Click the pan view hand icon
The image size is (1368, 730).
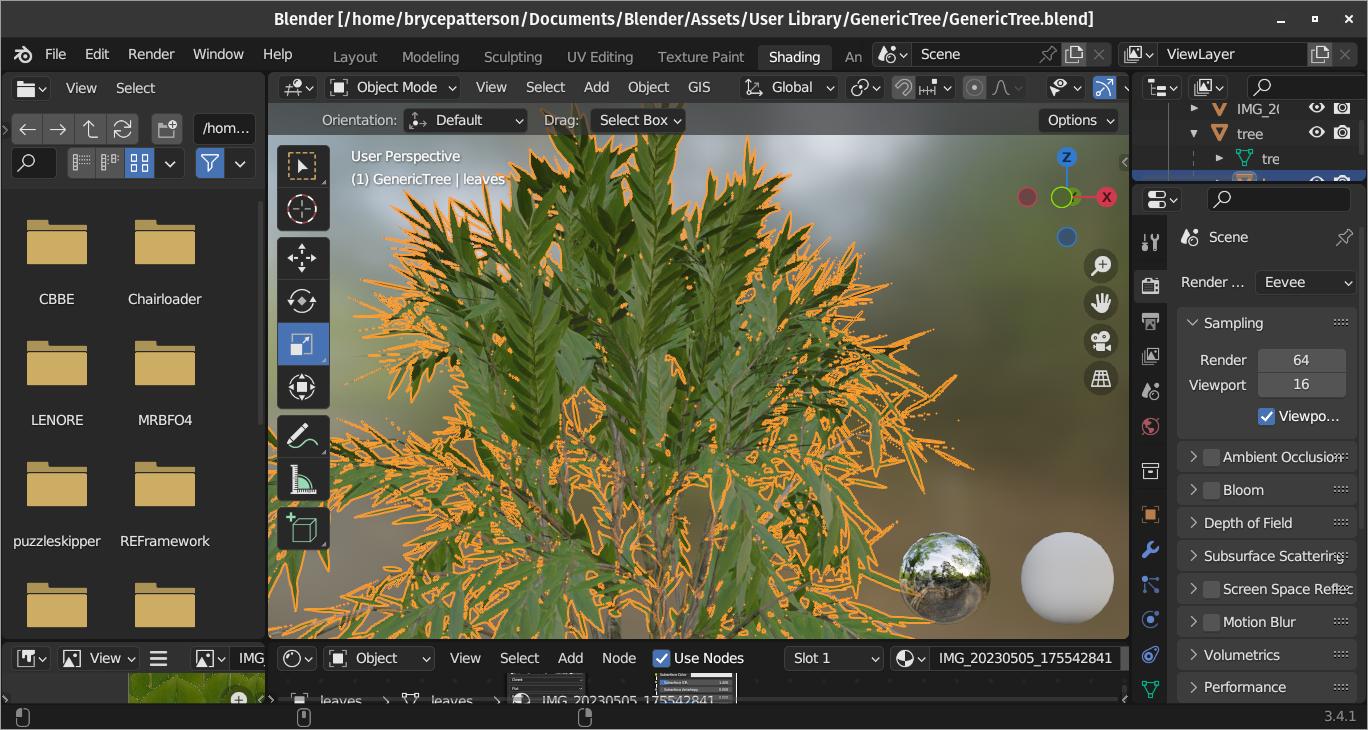tap(1101, 303)
